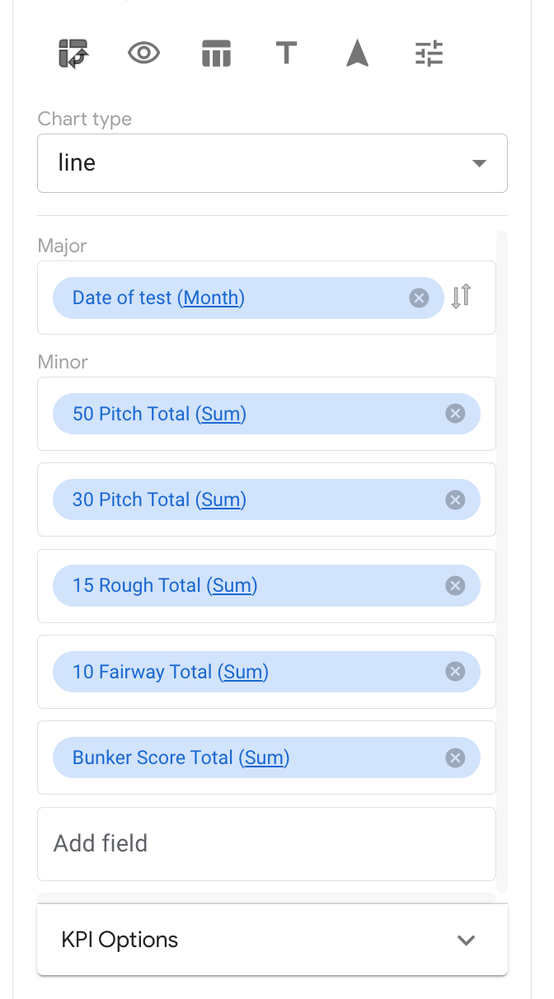Screen dimensions: 554x999
Task: Click the Add field input box
Action: click(x=266, y=844)
